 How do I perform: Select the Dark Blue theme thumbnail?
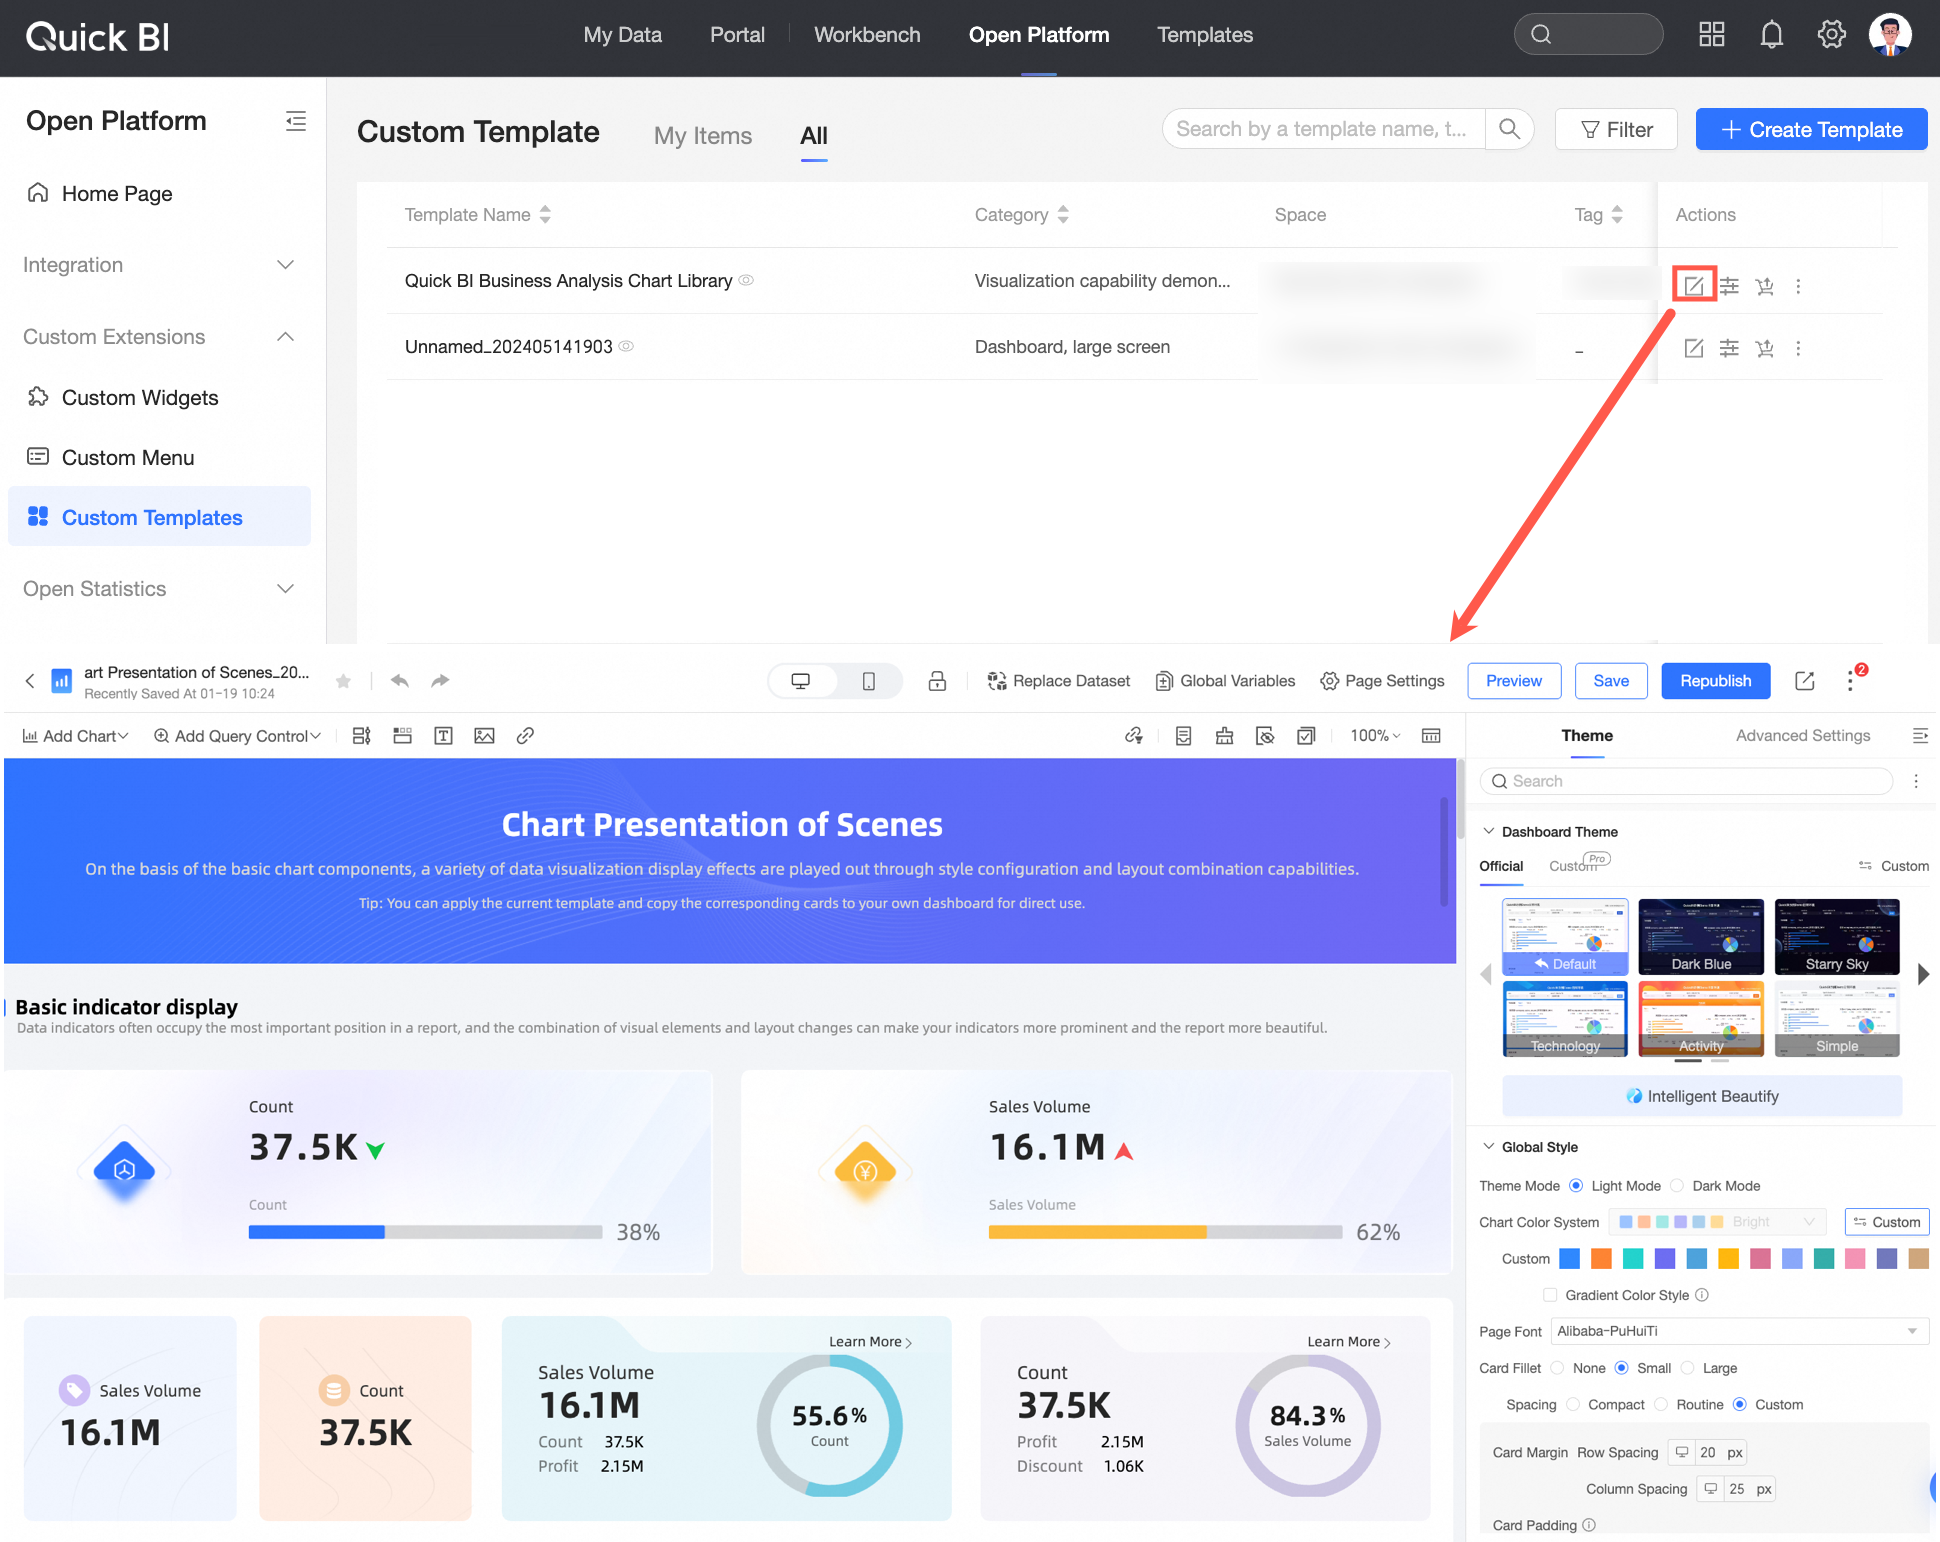(x=1700, y=936)
